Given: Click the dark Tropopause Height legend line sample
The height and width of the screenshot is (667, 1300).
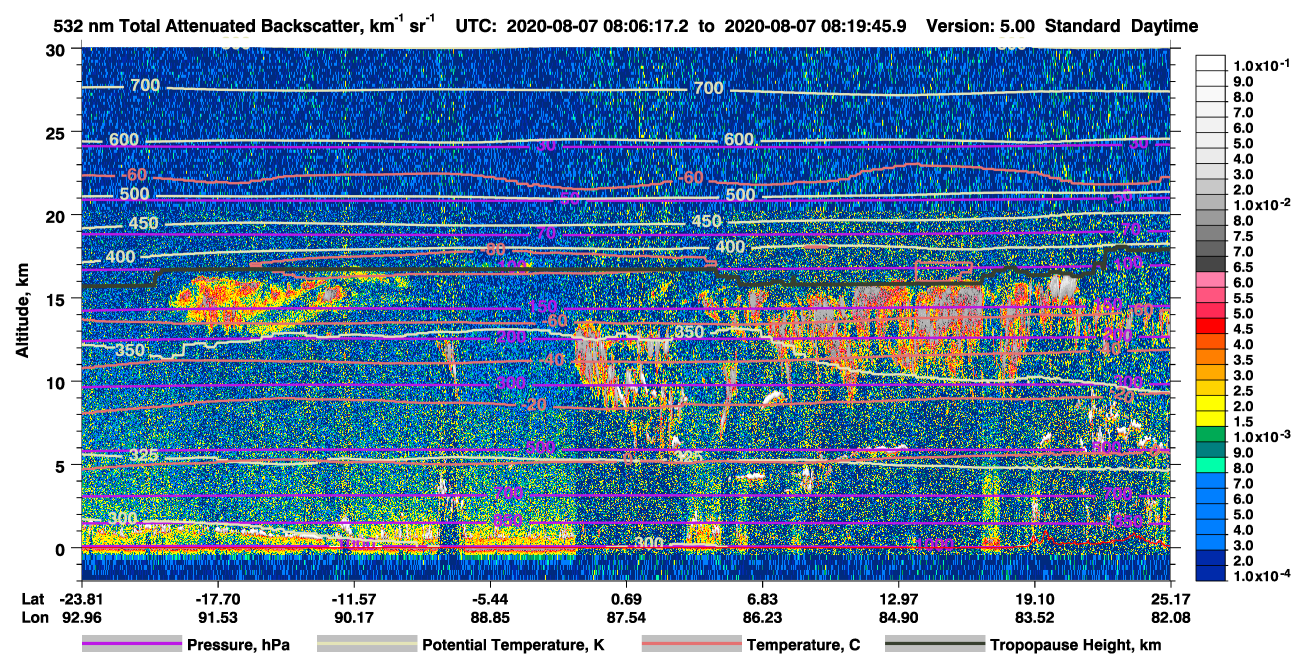Looking at the screenshot, I should [935, 645].
